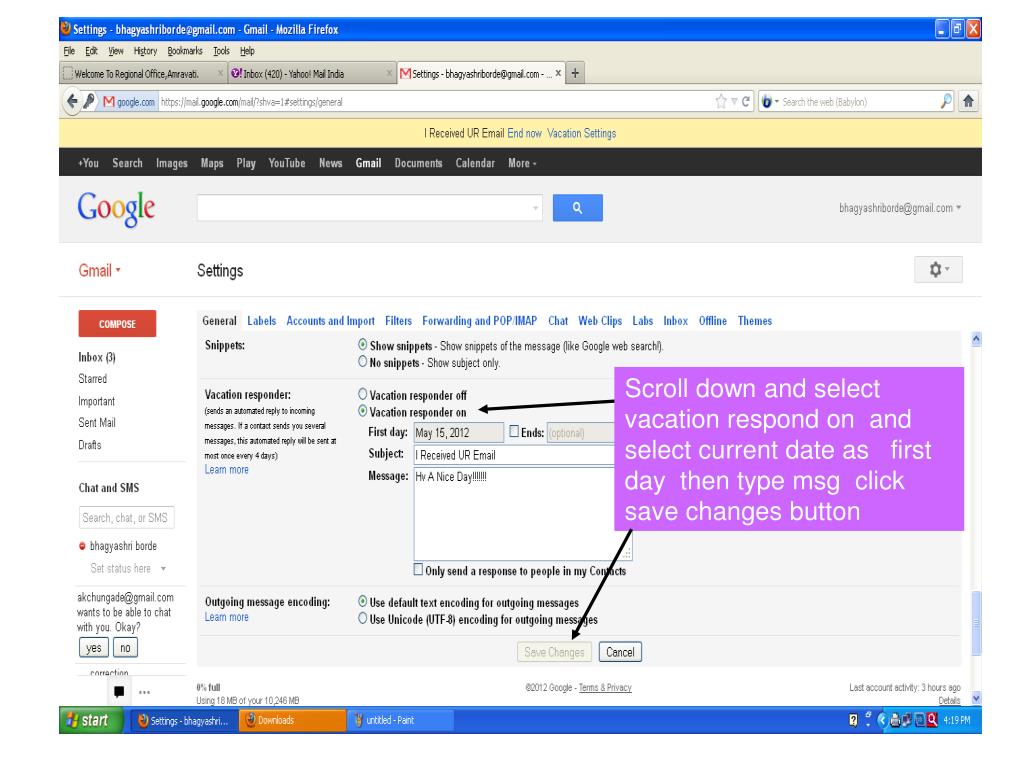Click Learn more under Vacation responder

227,470
